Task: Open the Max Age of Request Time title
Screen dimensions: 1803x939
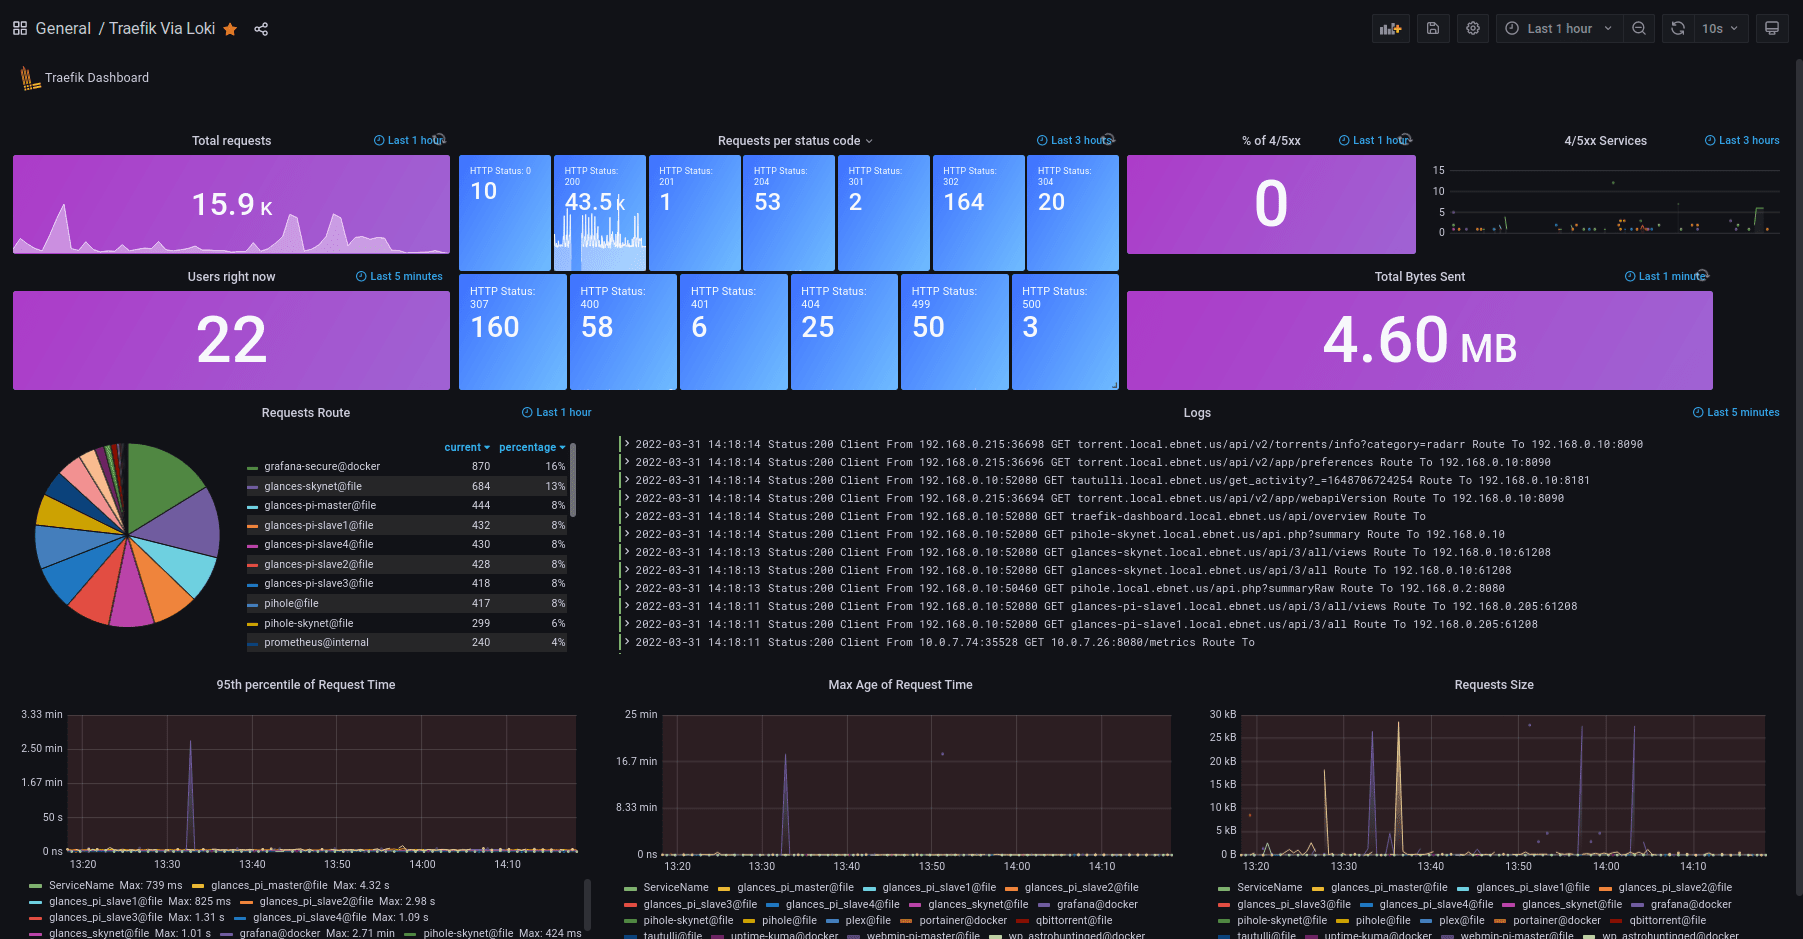Action: tap(900, 685)
